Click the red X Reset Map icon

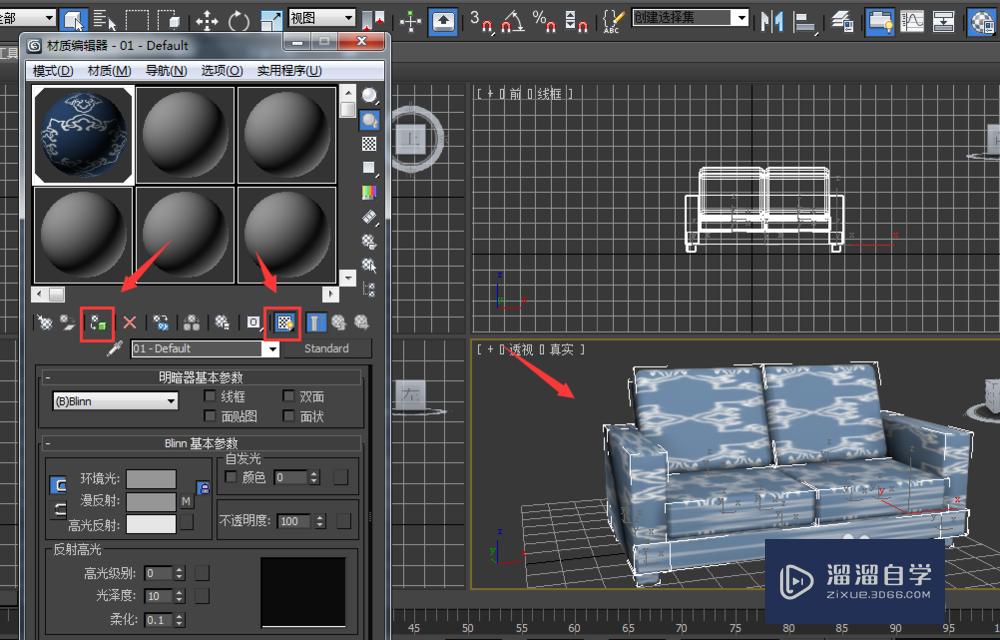click(x=129, y=323)
